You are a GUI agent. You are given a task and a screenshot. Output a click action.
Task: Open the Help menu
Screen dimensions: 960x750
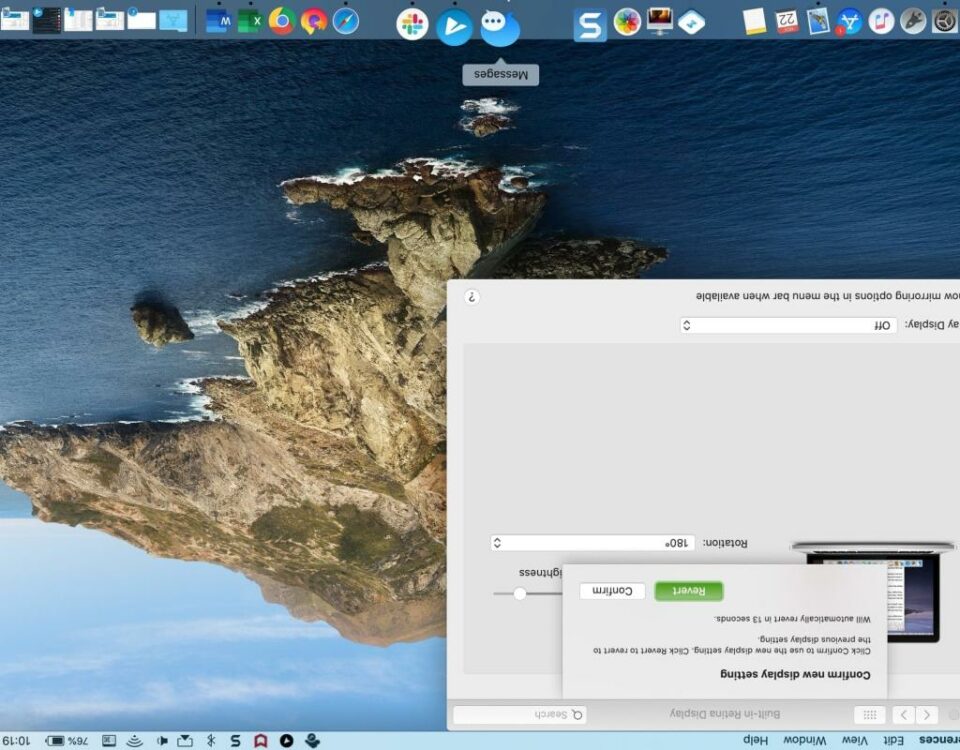(756, 740)
